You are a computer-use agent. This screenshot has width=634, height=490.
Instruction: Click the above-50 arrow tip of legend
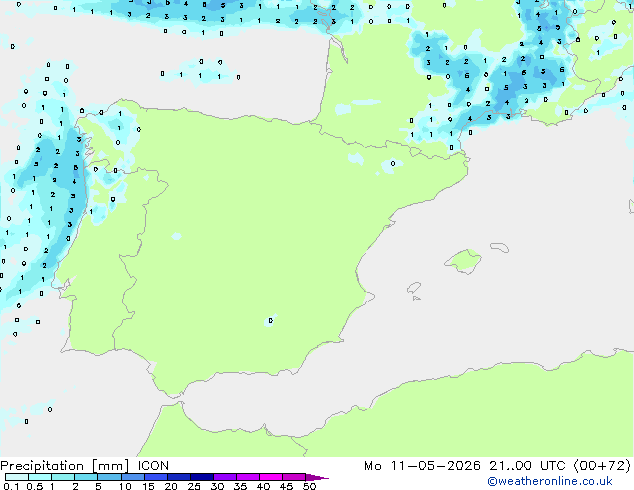(x=317, y=477)
